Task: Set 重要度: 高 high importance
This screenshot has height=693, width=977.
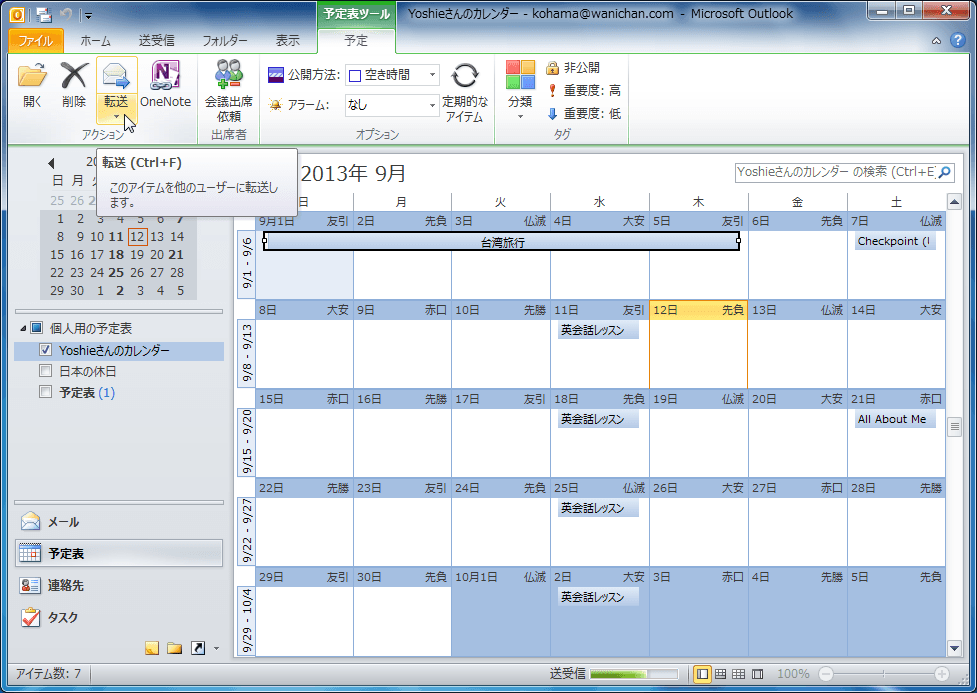Action: pyautogui.click(x=583, y=90)
